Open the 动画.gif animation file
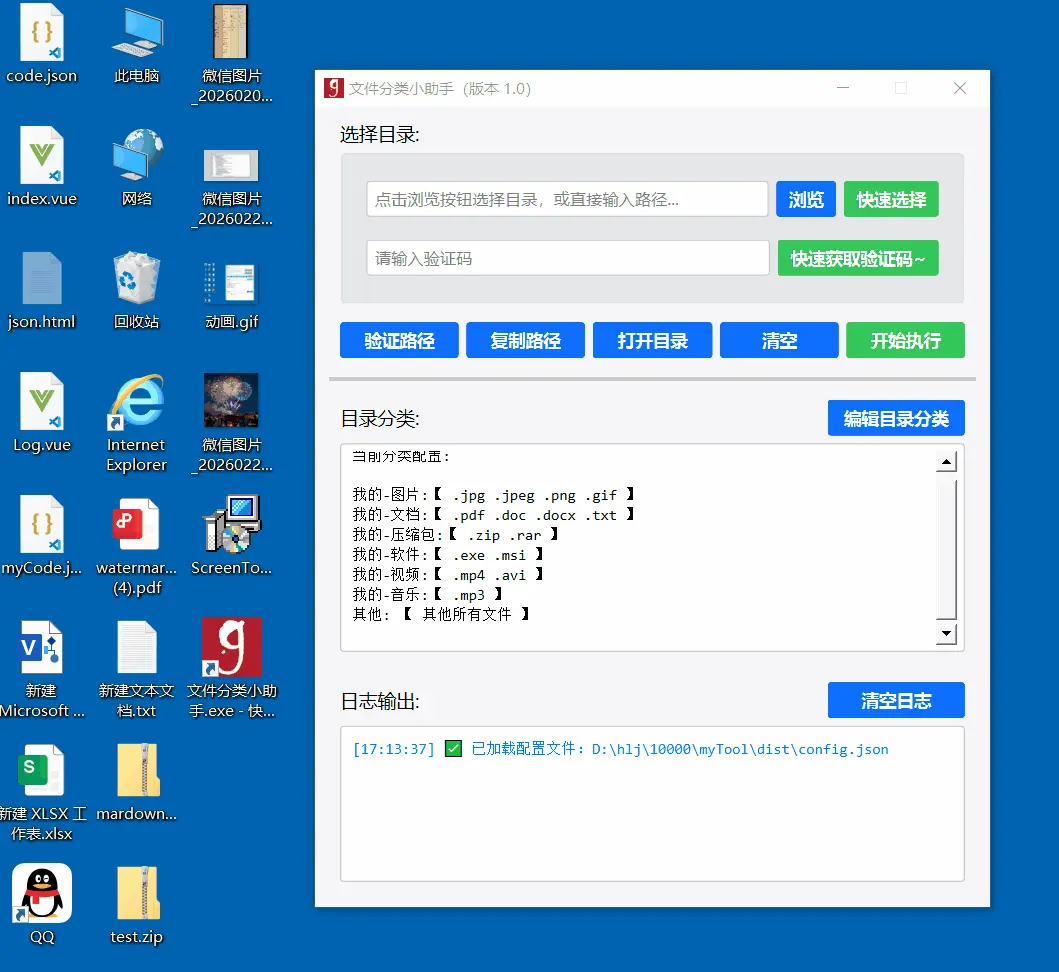Image resolution: width=1059 pixels, height=972 pixels. click(x=231, y=279)
